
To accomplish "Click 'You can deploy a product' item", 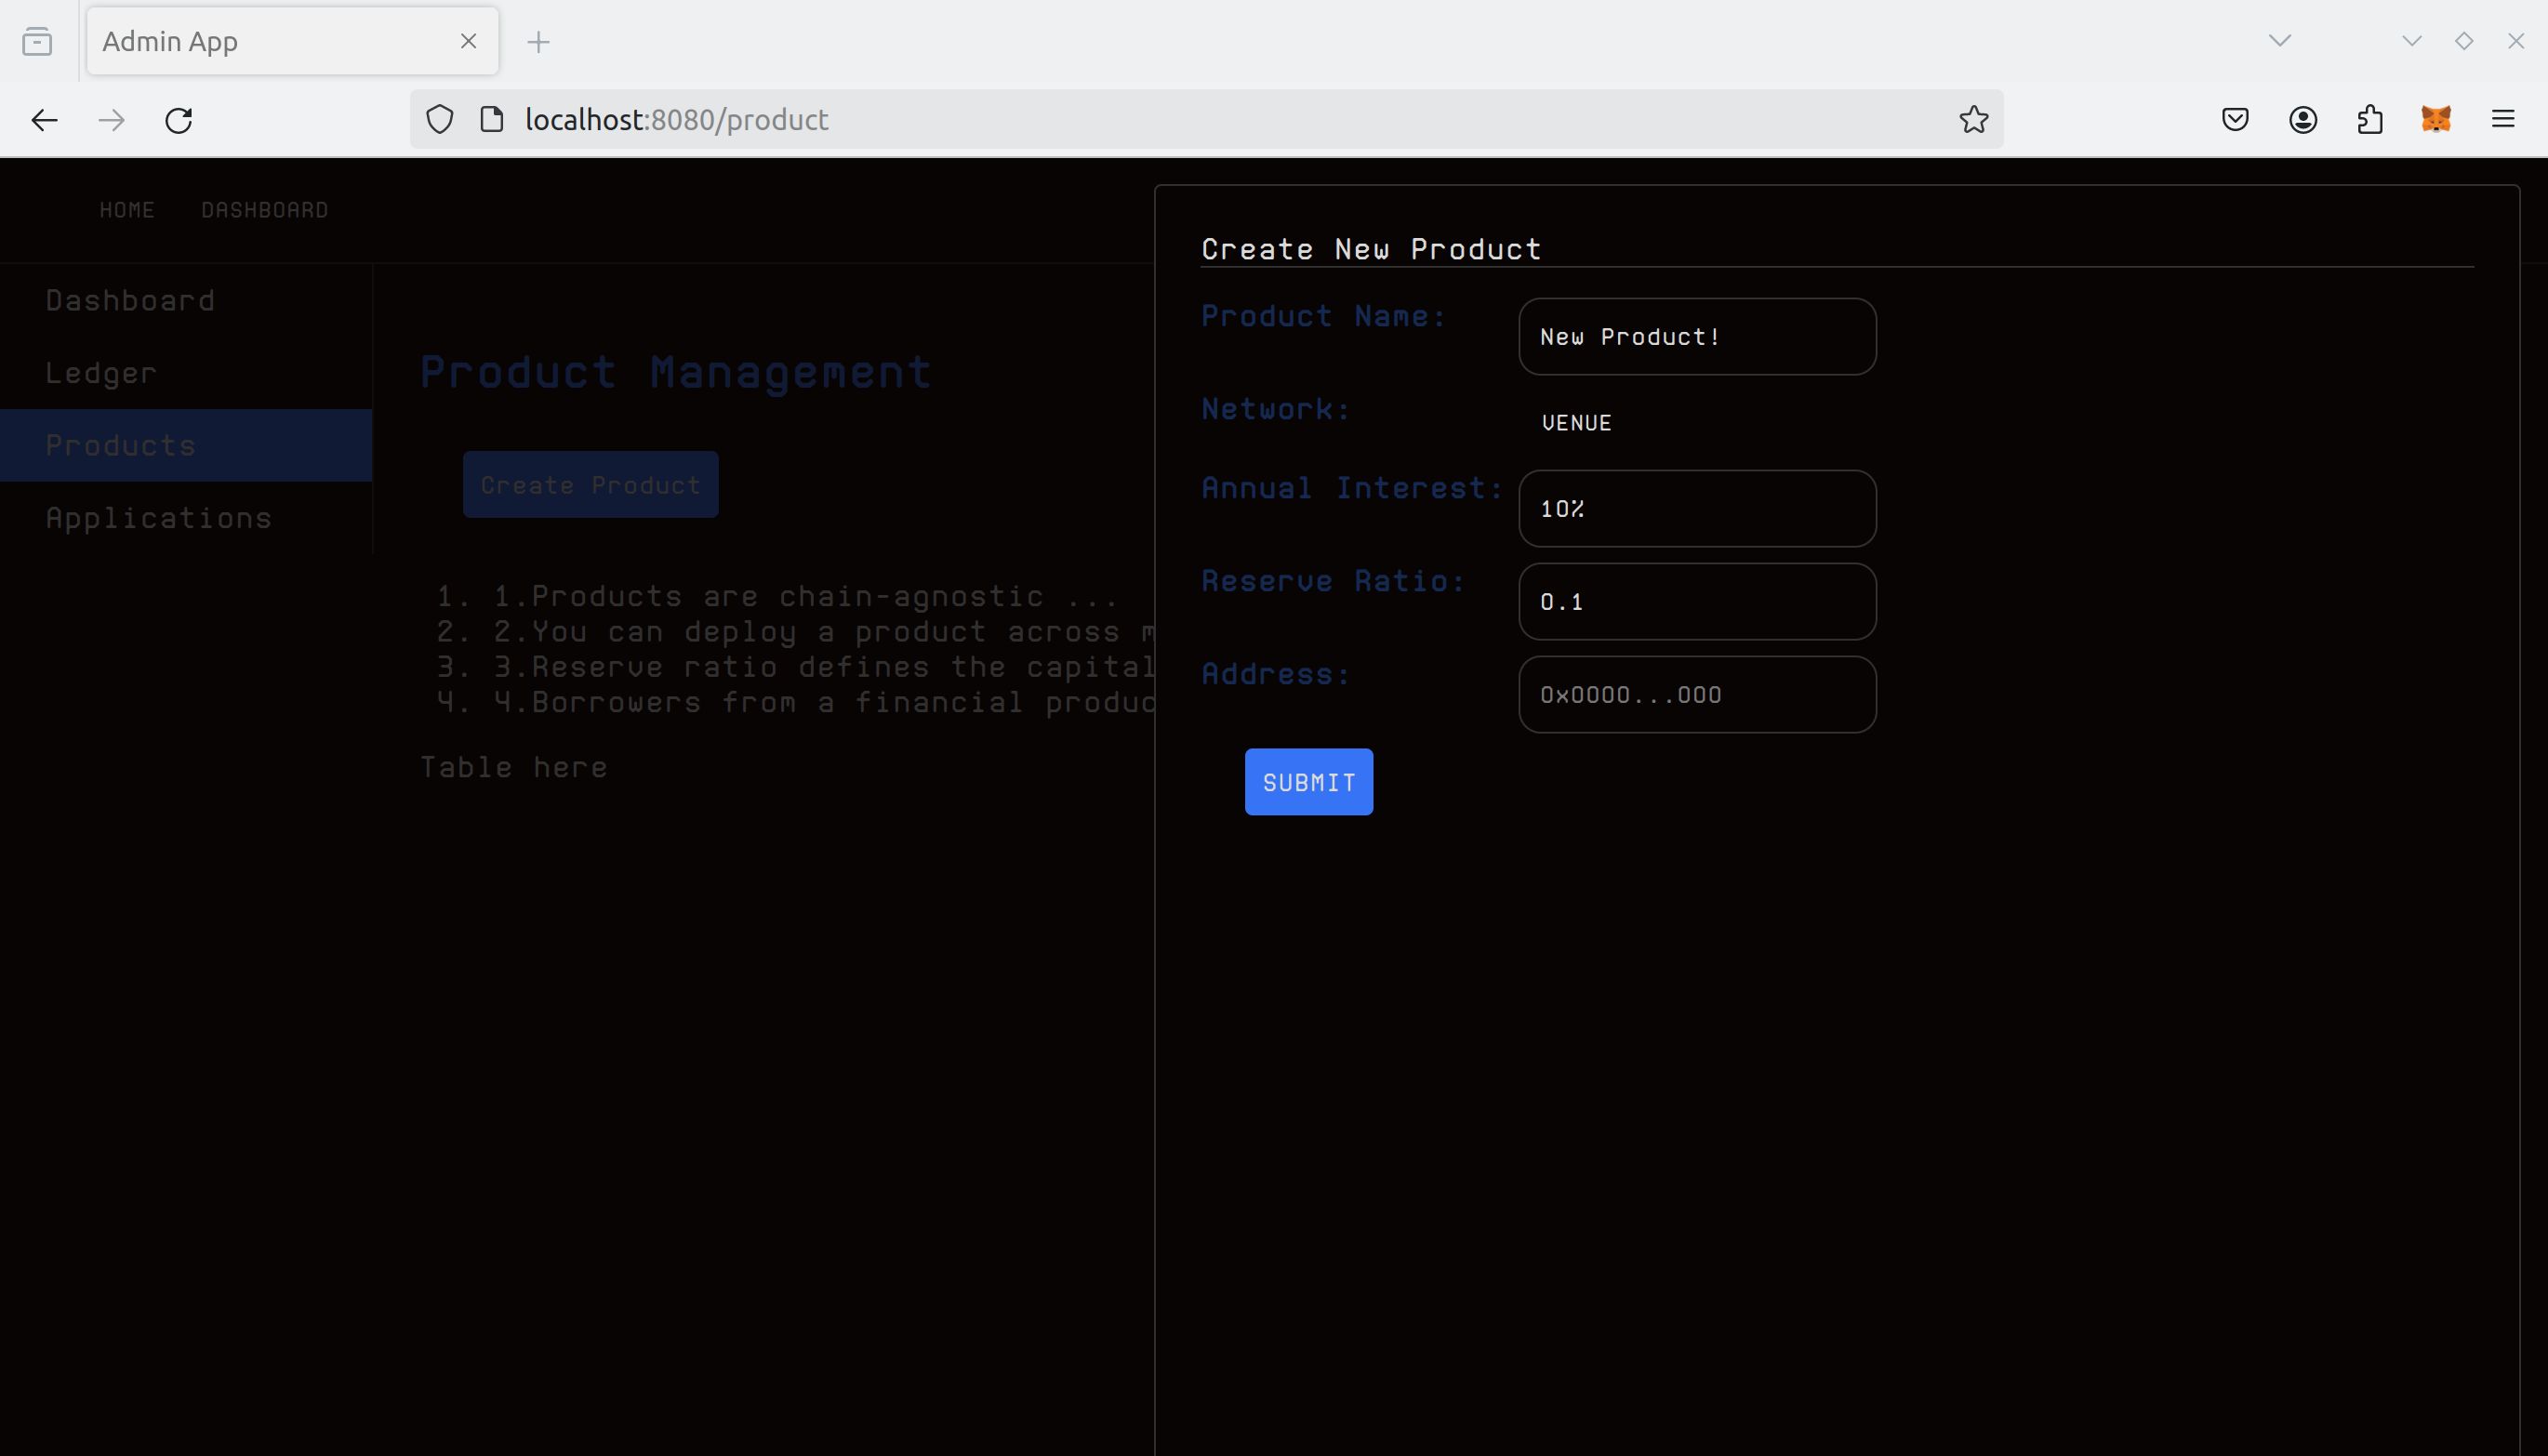I will pyautogui.click(x=824, y=632).
